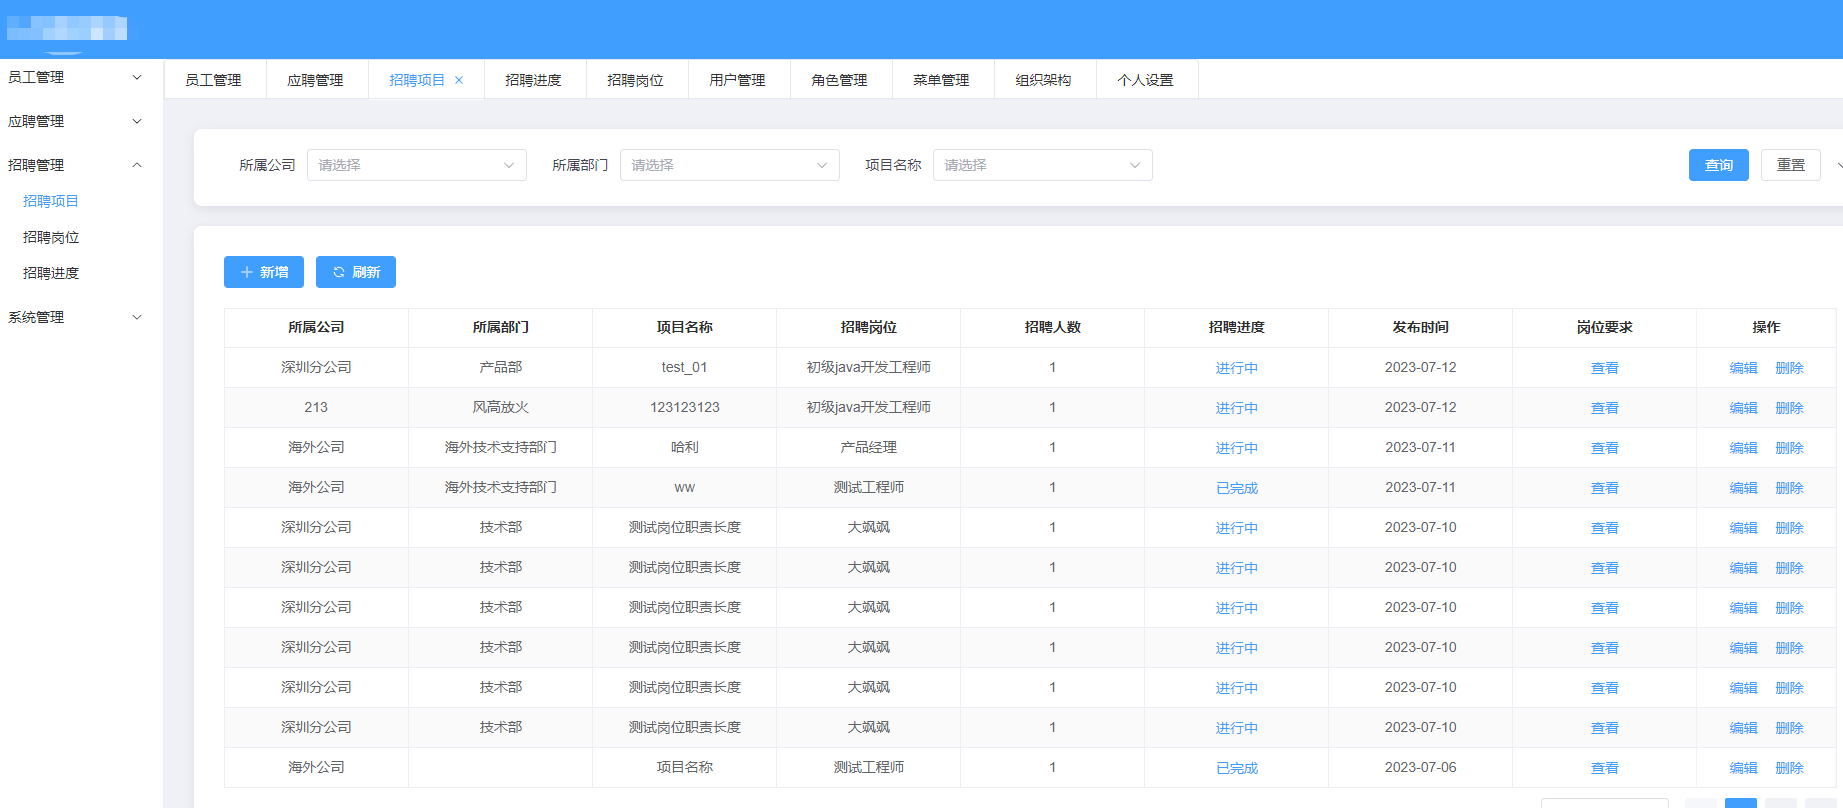
Task: Close the 招聘项目 tab
Action: pyautogui.click(x=459, y=80)
